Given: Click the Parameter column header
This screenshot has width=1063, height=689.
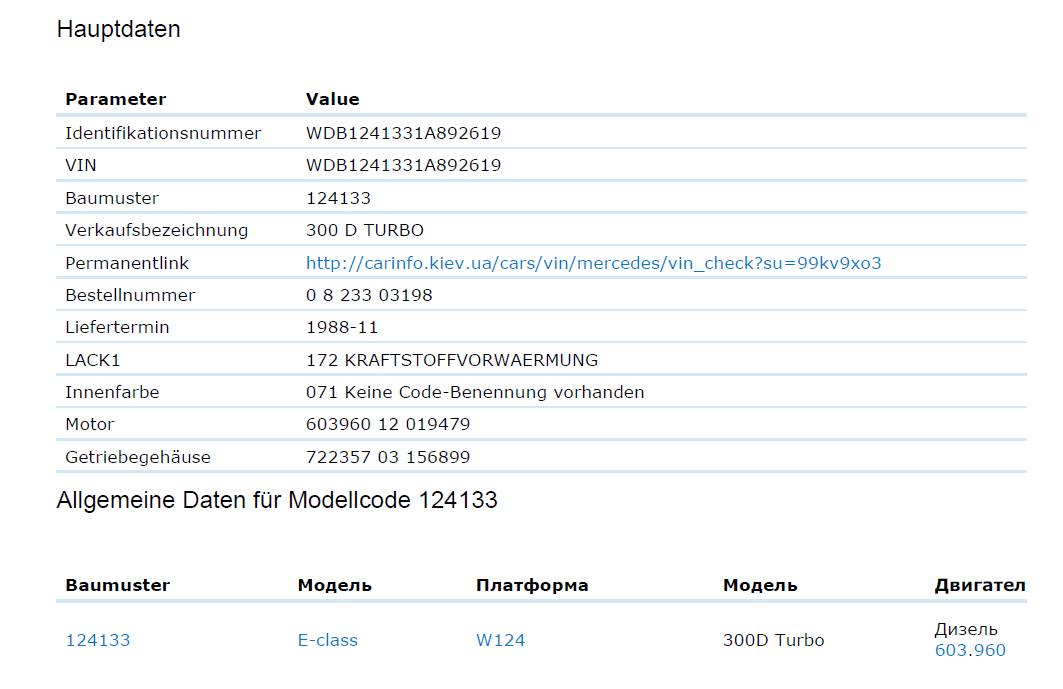Looking at the screenshot, I should point(115,99).
